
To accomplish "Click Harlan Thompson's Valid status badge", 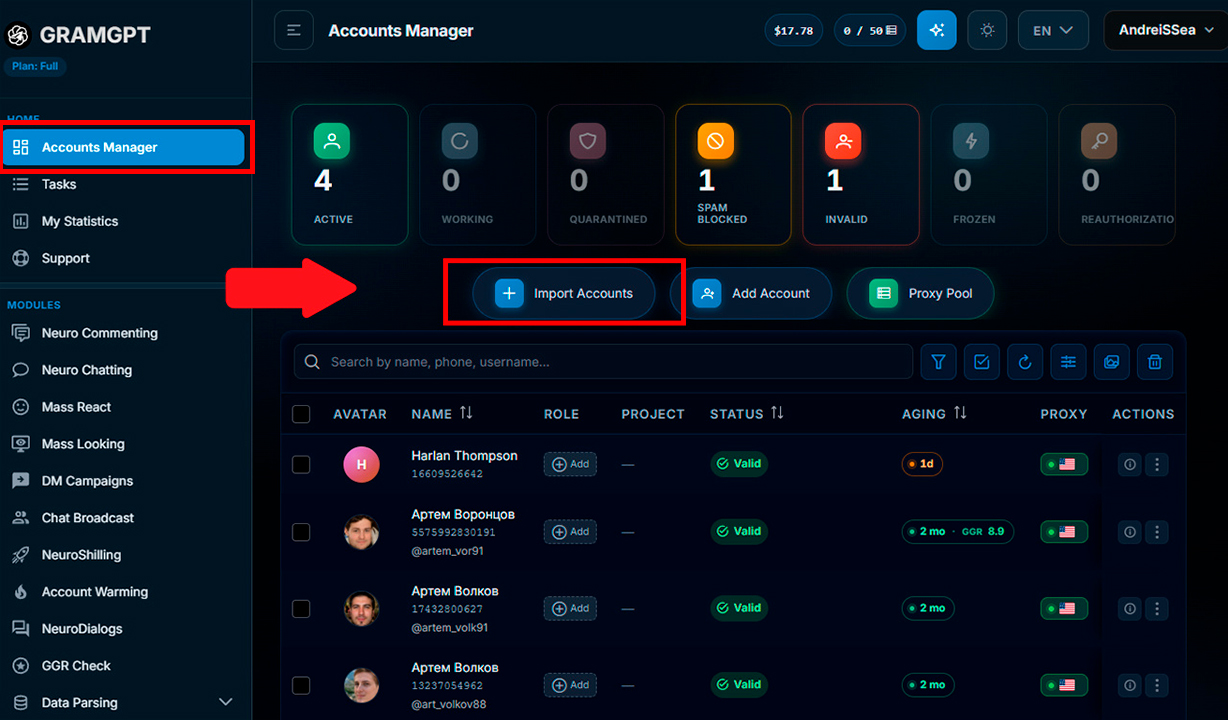I will pos(739,464).
